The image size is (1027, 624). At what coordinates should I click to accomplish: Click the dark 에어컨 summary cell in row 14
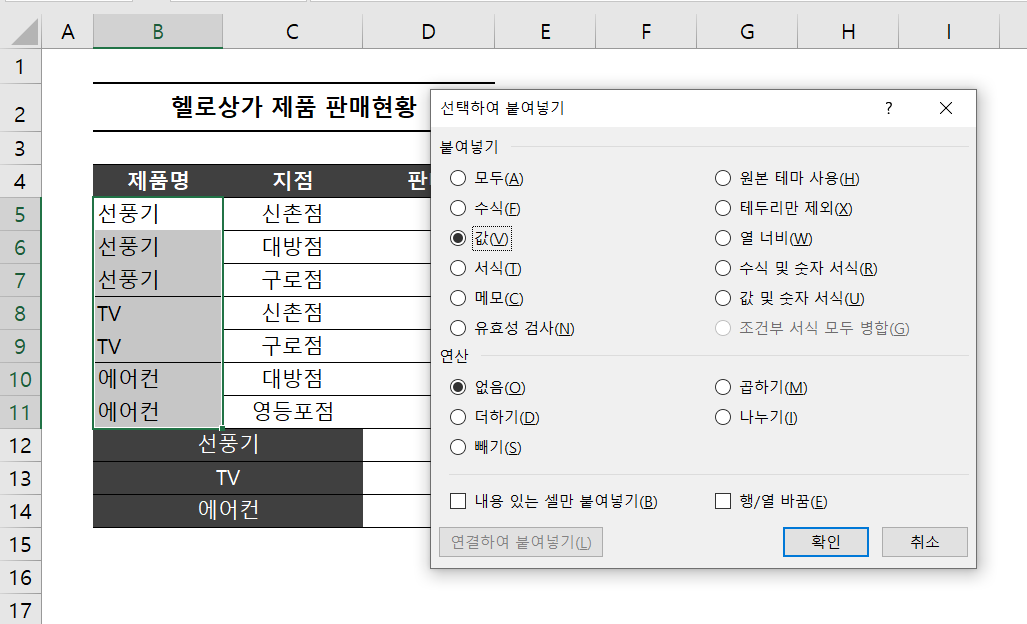pyautogui.click(x=228, y=511)
